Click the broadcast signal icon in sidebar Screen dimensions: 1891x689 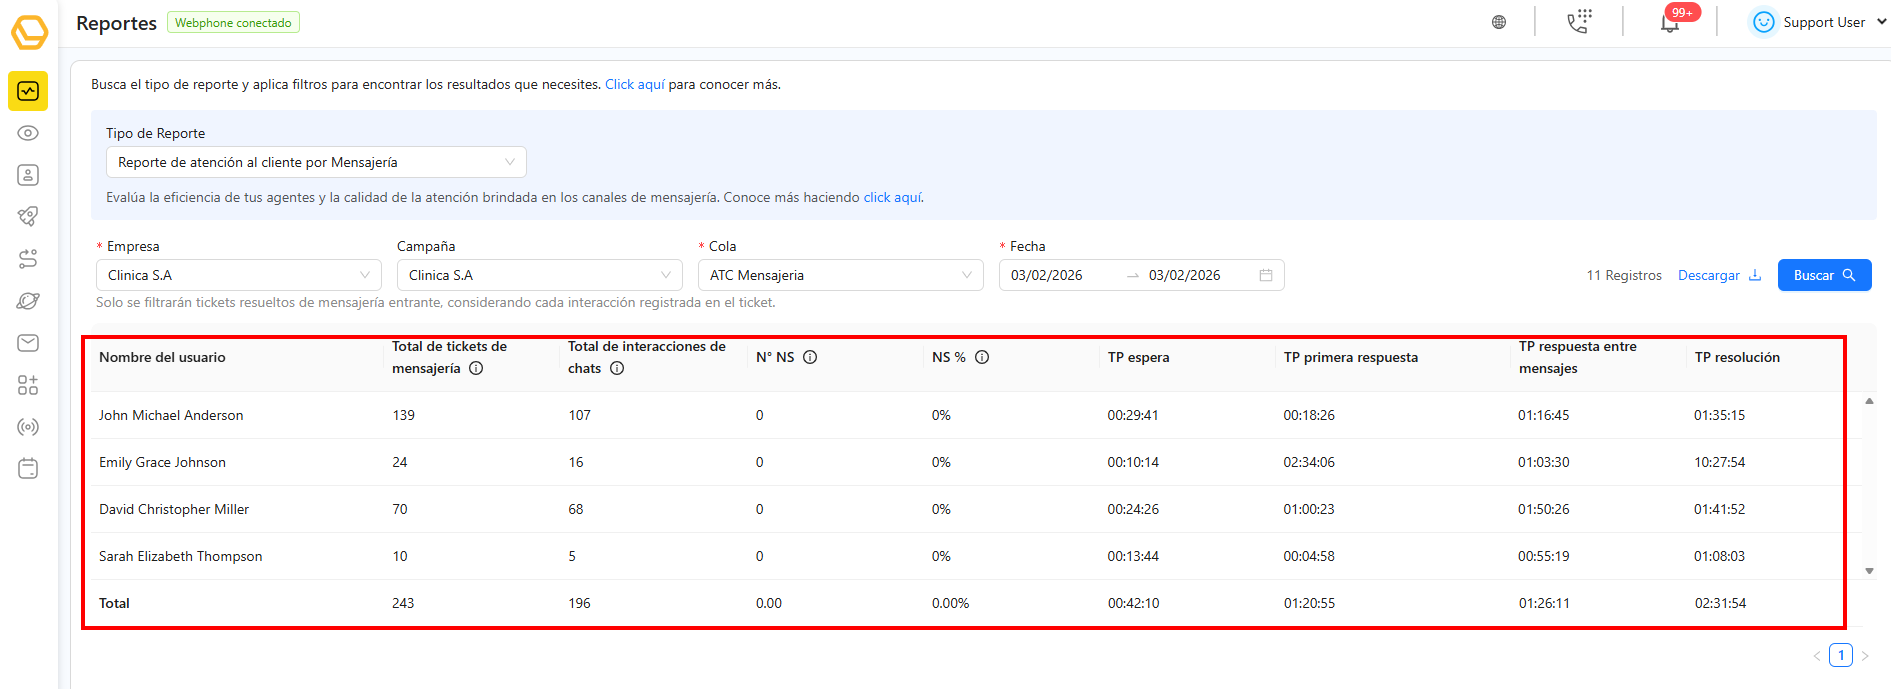(x=28, y=427)
